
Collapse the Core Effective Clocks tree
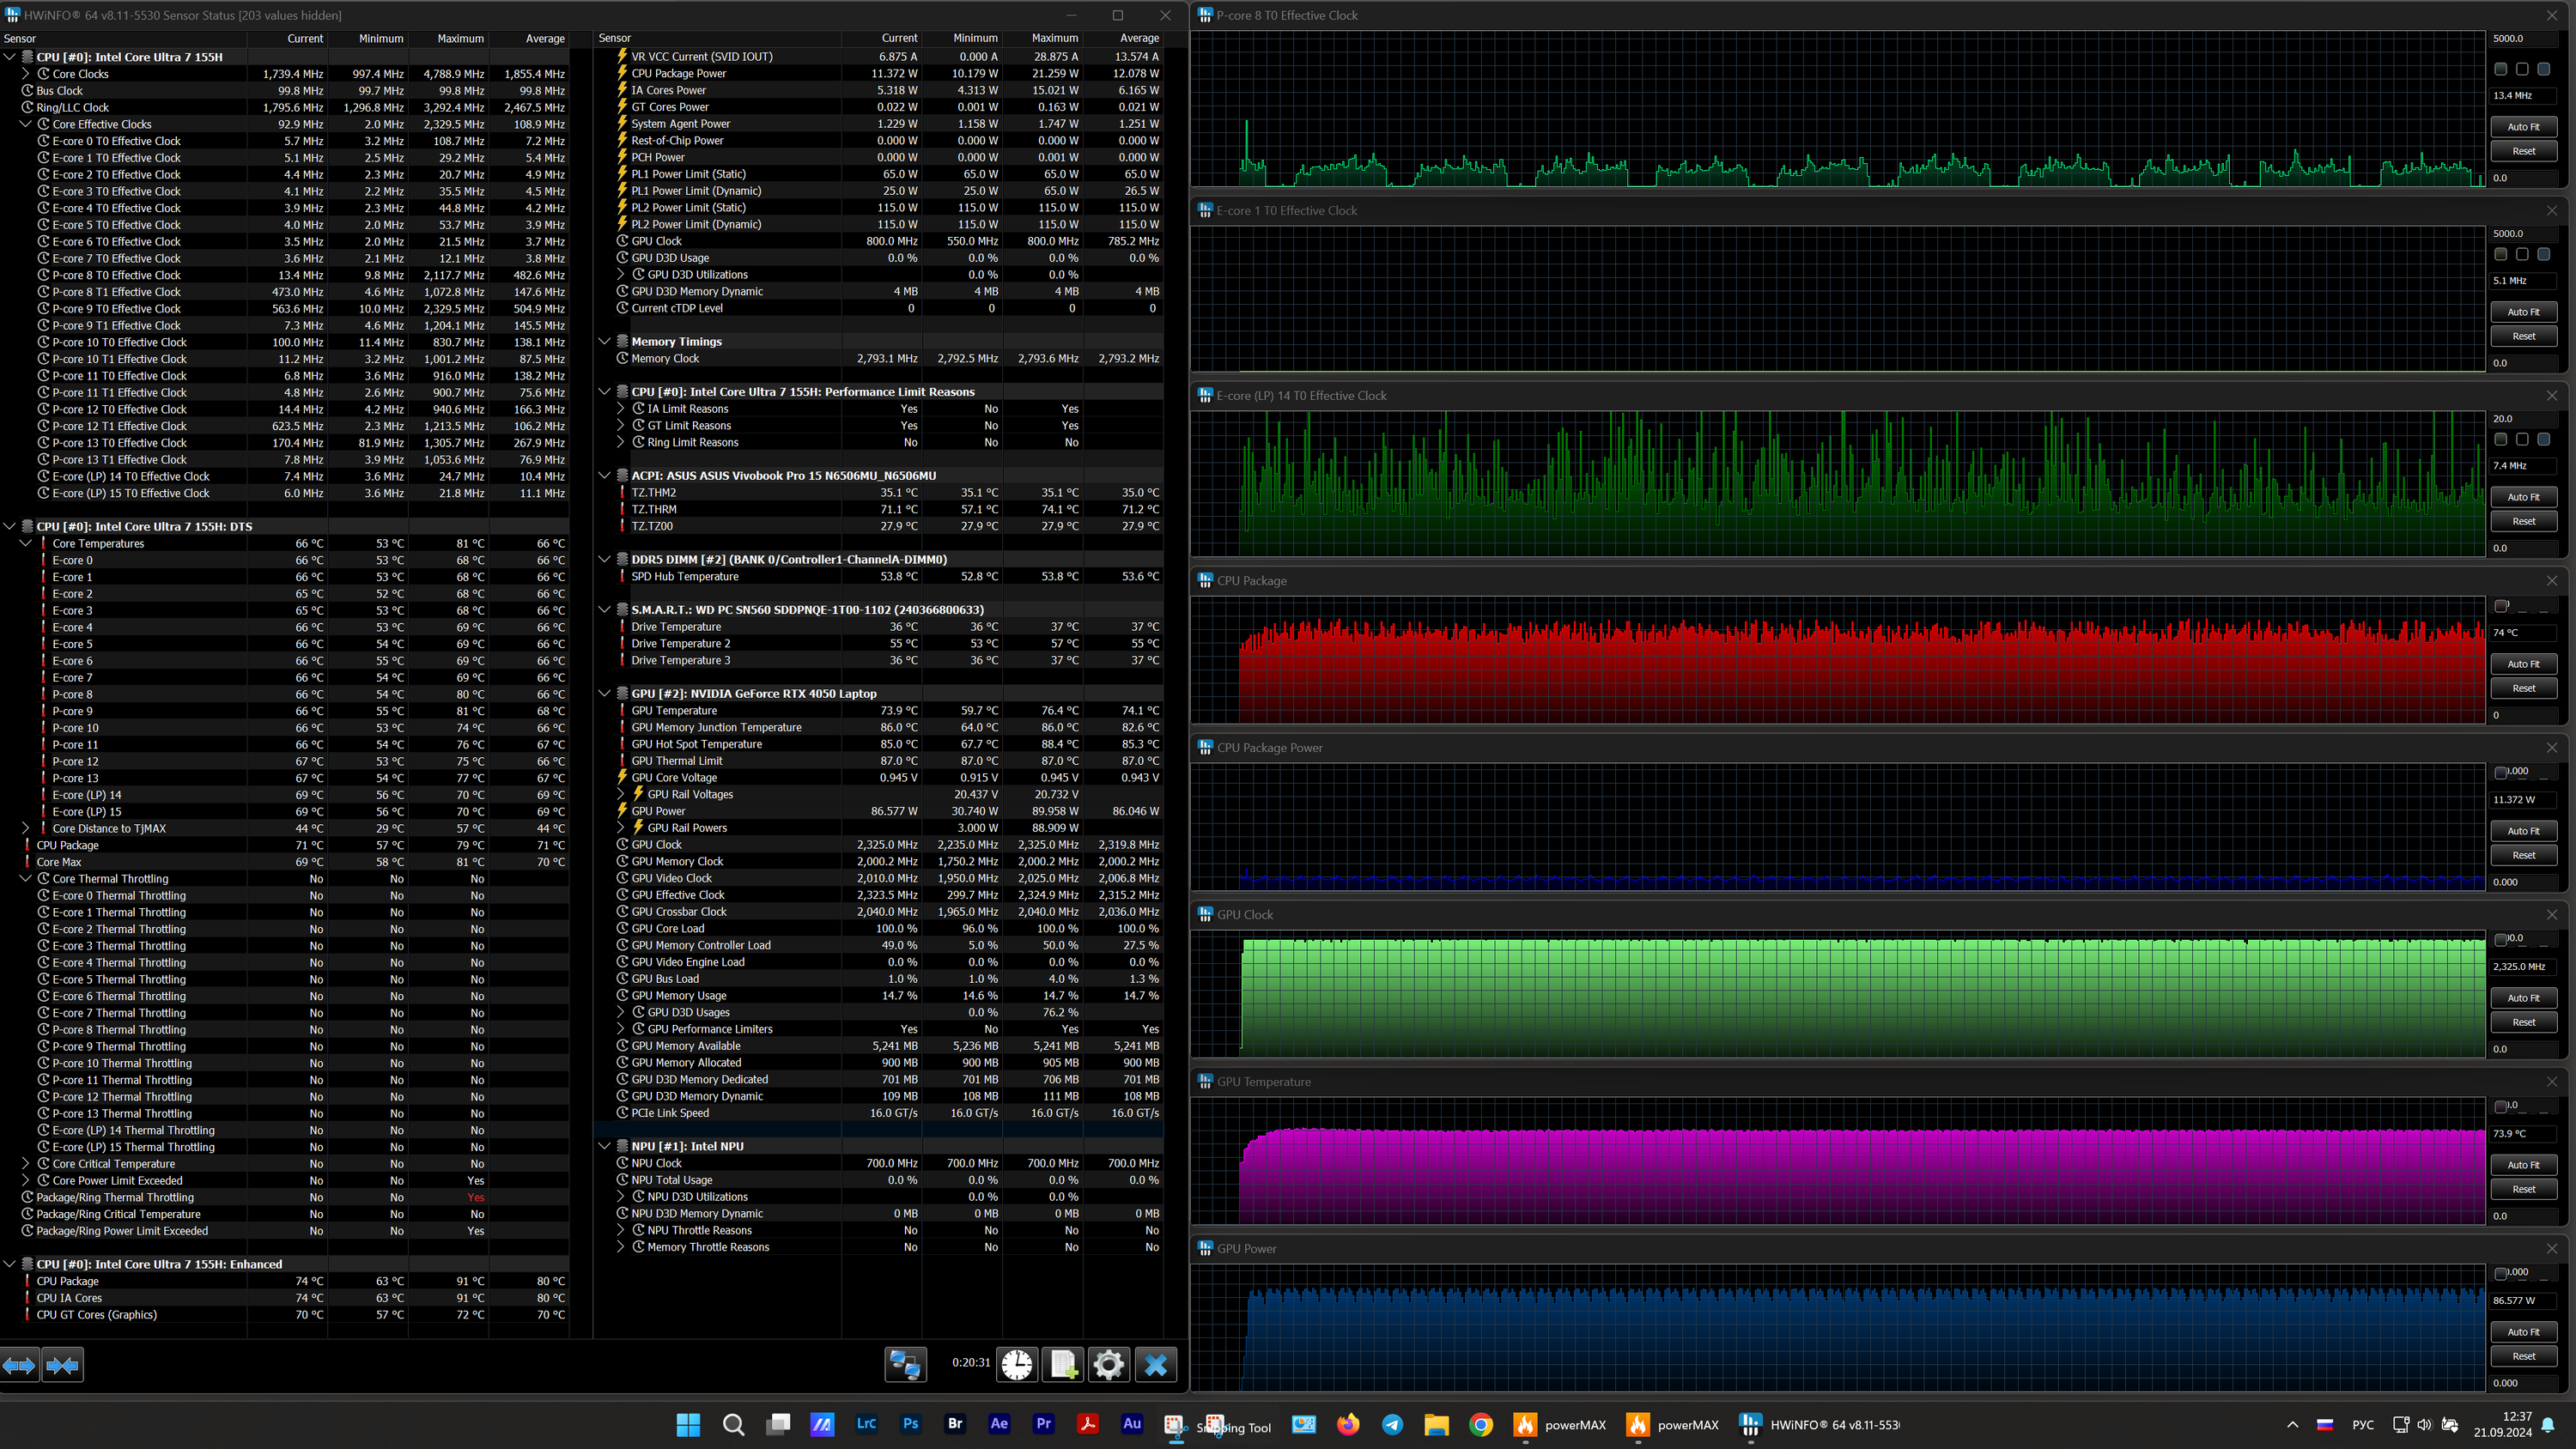[26, 124]
